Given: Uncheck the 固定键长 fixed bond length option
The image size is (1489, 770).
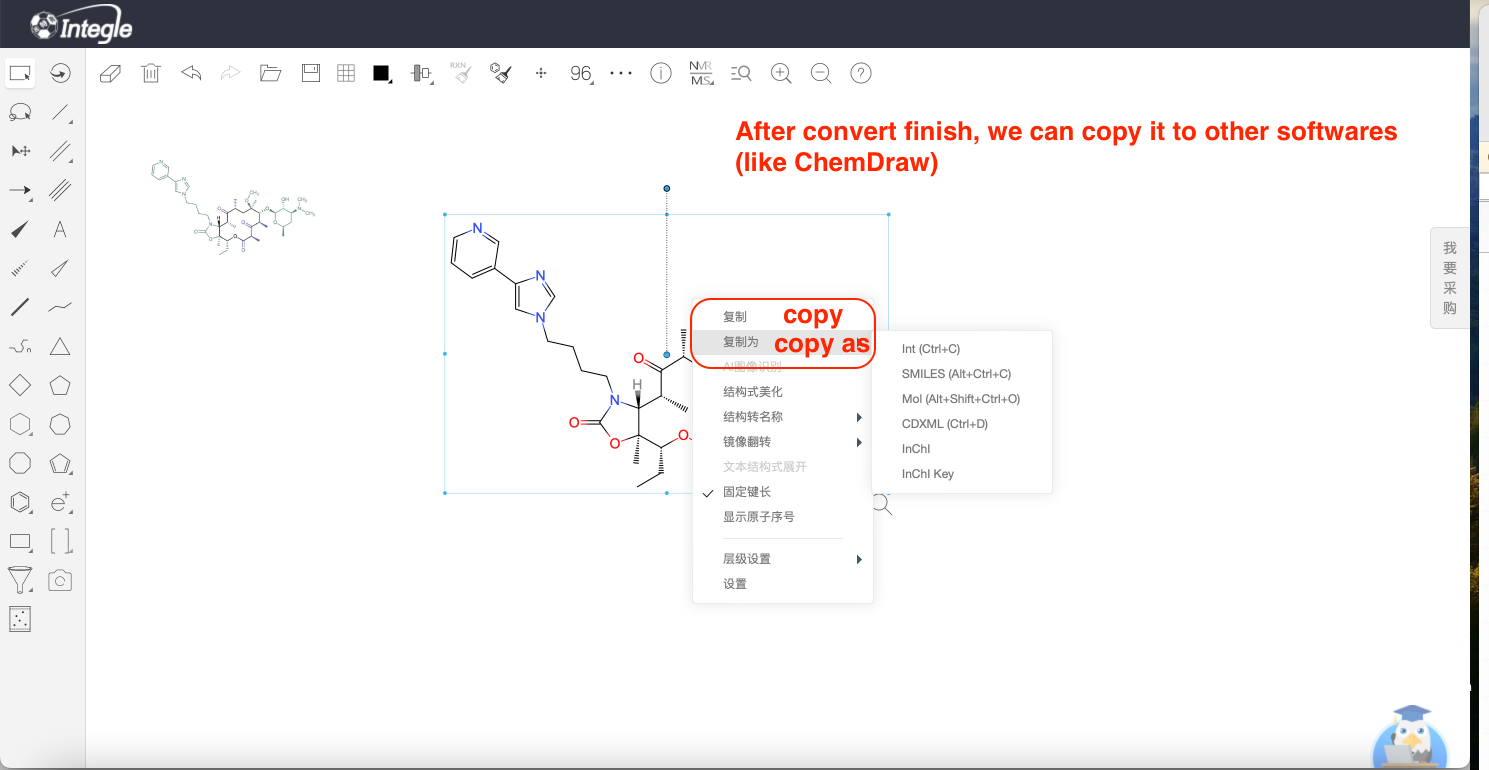Looking at the screenshot, I should pos(748,491).
